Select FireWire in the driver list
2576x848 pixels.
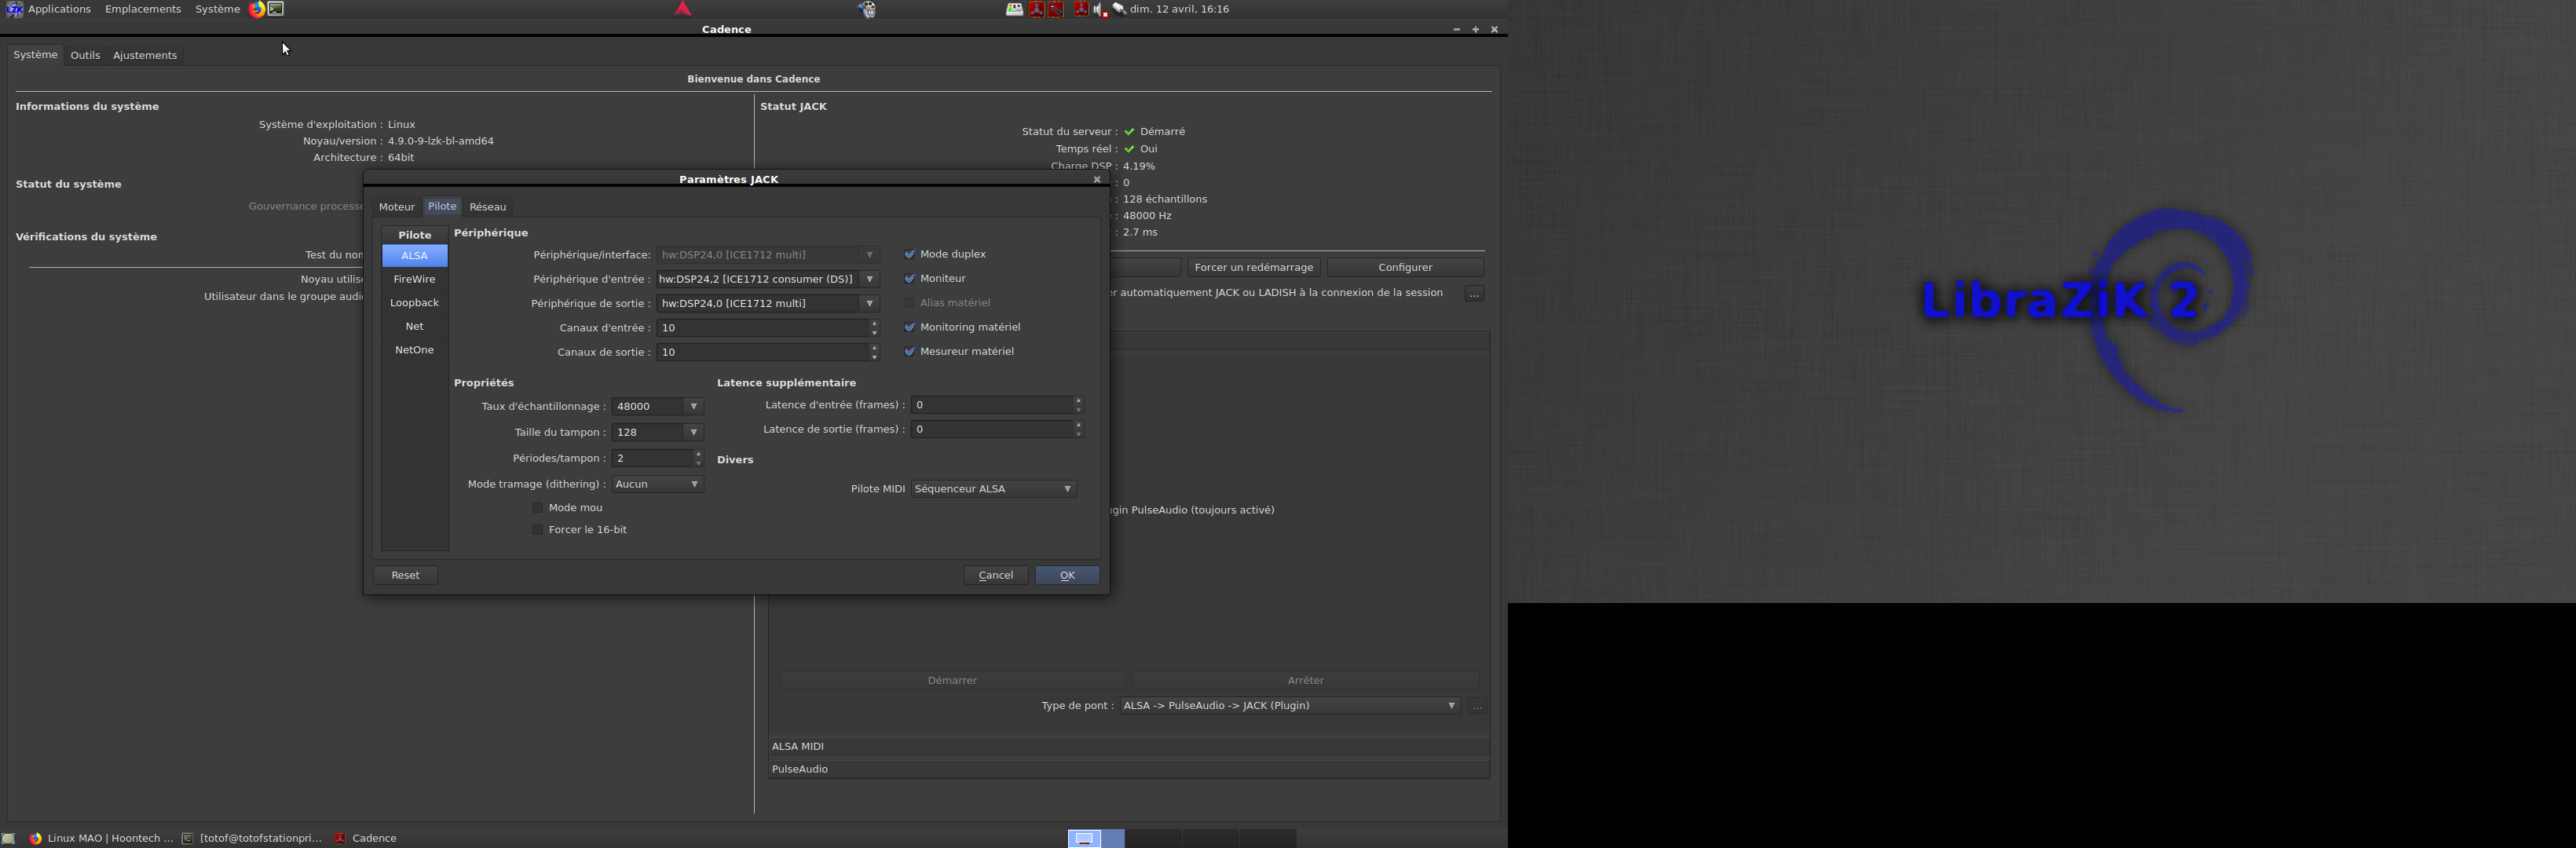tap(414, 279)
